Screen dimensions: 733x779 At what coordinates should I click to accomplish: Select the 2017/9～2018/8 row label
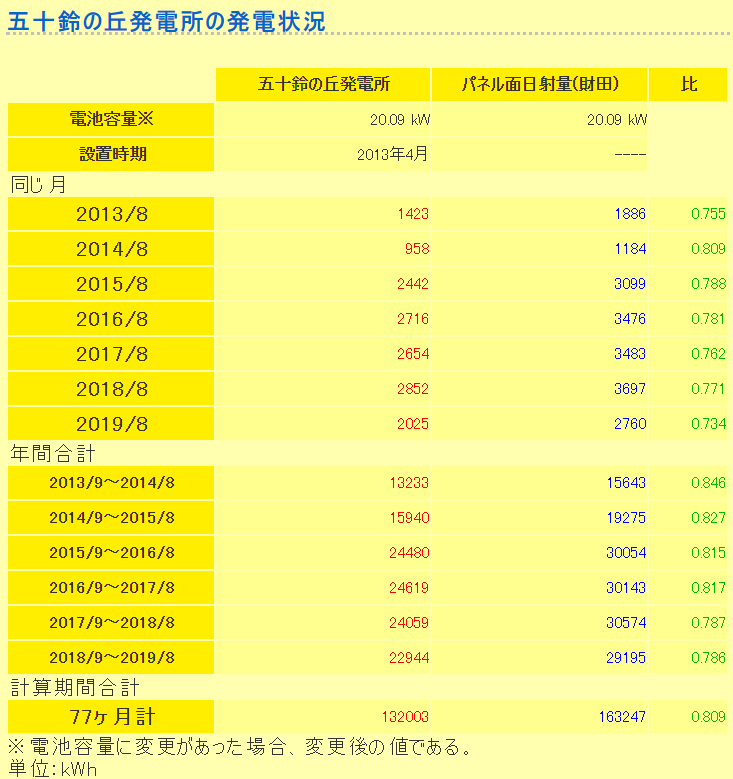[111, 623]
